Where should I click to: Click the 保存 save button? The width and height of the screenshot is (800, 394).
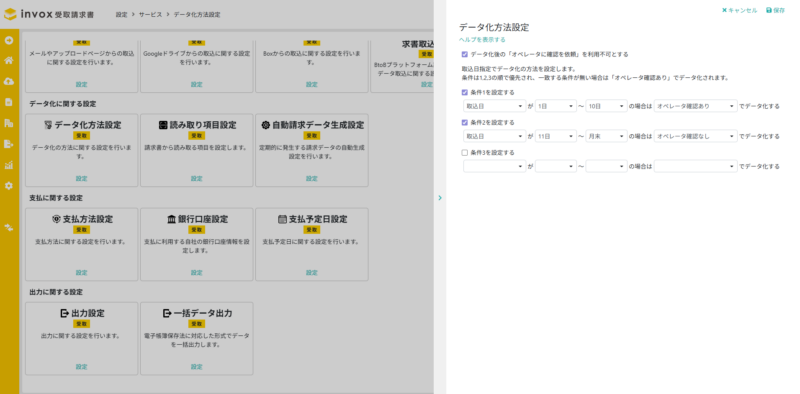[776, 10]
